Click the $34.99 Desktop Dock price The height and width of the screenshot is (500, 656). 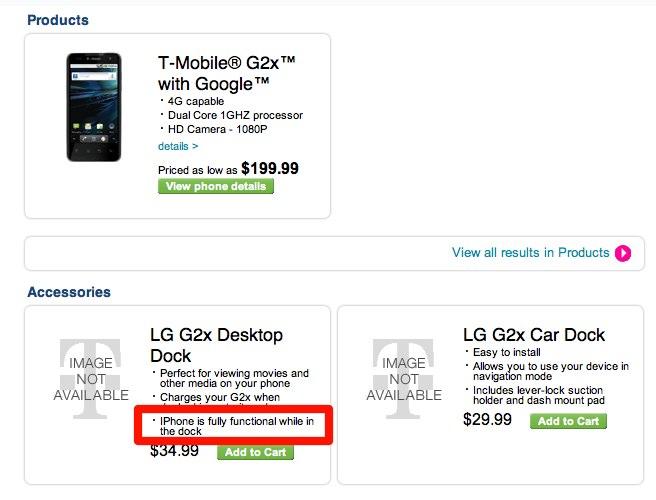click(175, 451)
